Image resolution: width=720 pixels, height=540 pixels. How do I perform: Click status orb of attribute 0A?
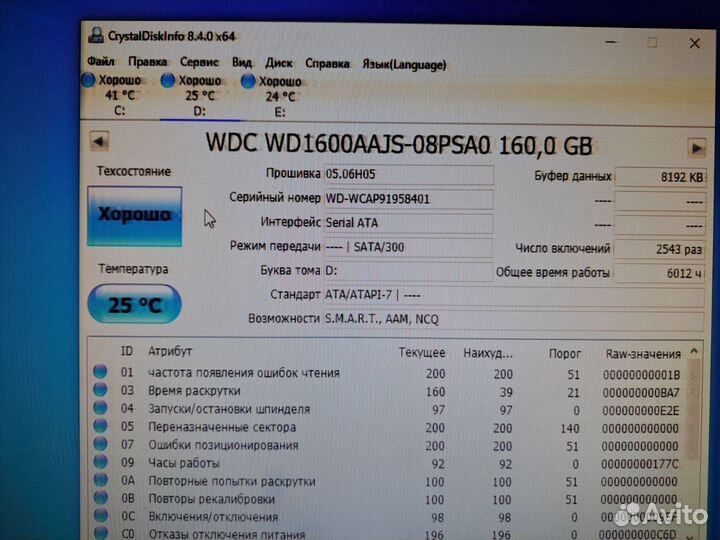[100, 479]
